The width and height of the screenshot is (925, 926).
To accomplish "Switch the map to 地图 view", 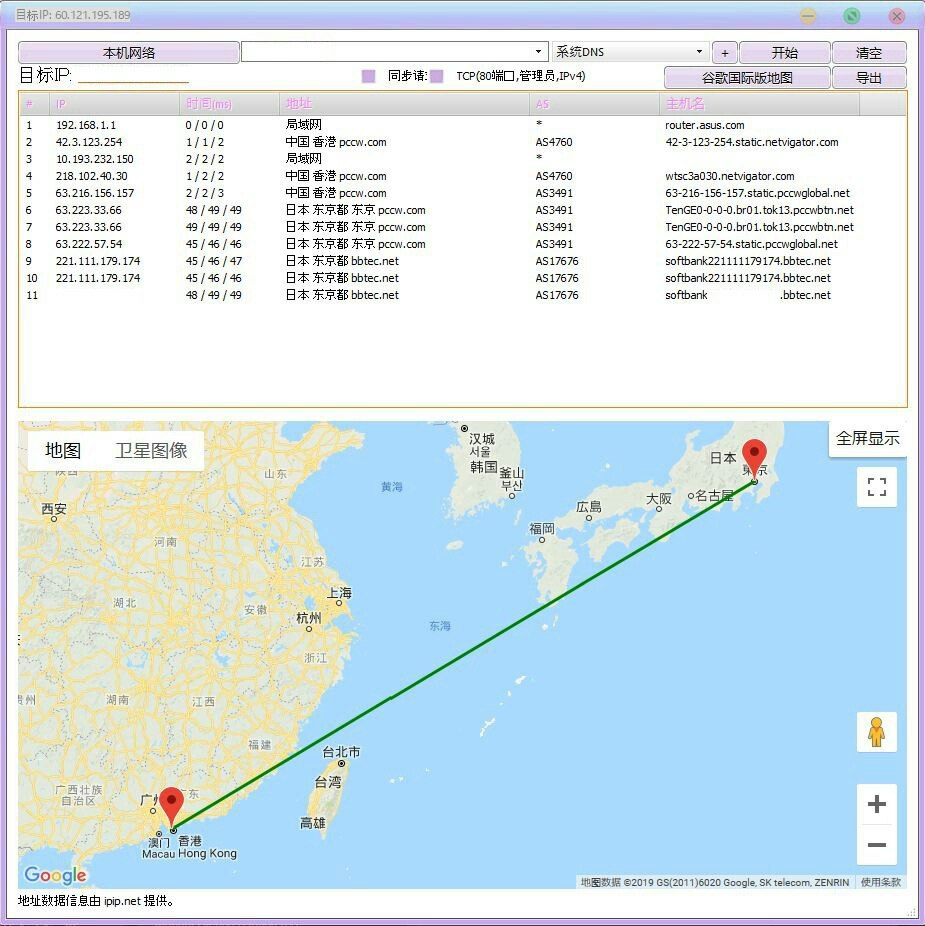I will point(63,451).
